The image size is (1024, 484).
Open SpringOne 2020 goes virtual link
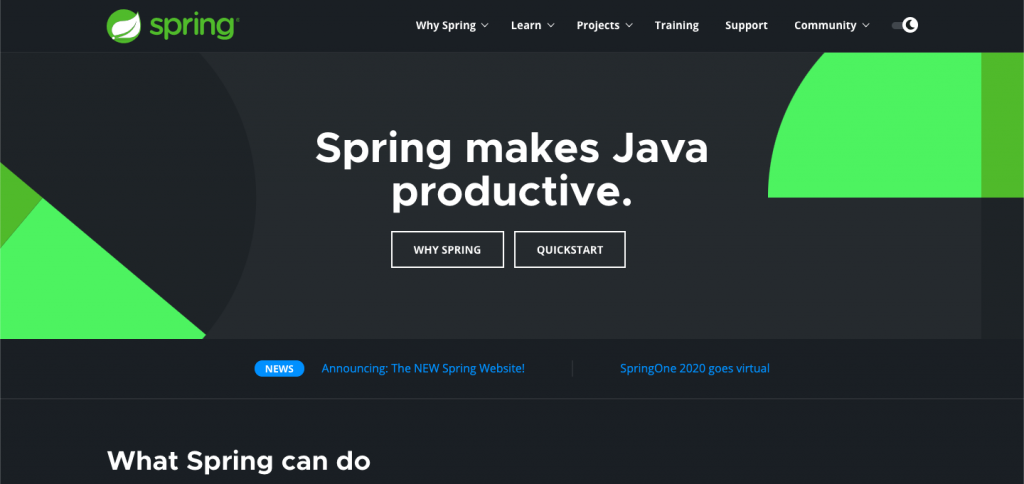[695, 368]
